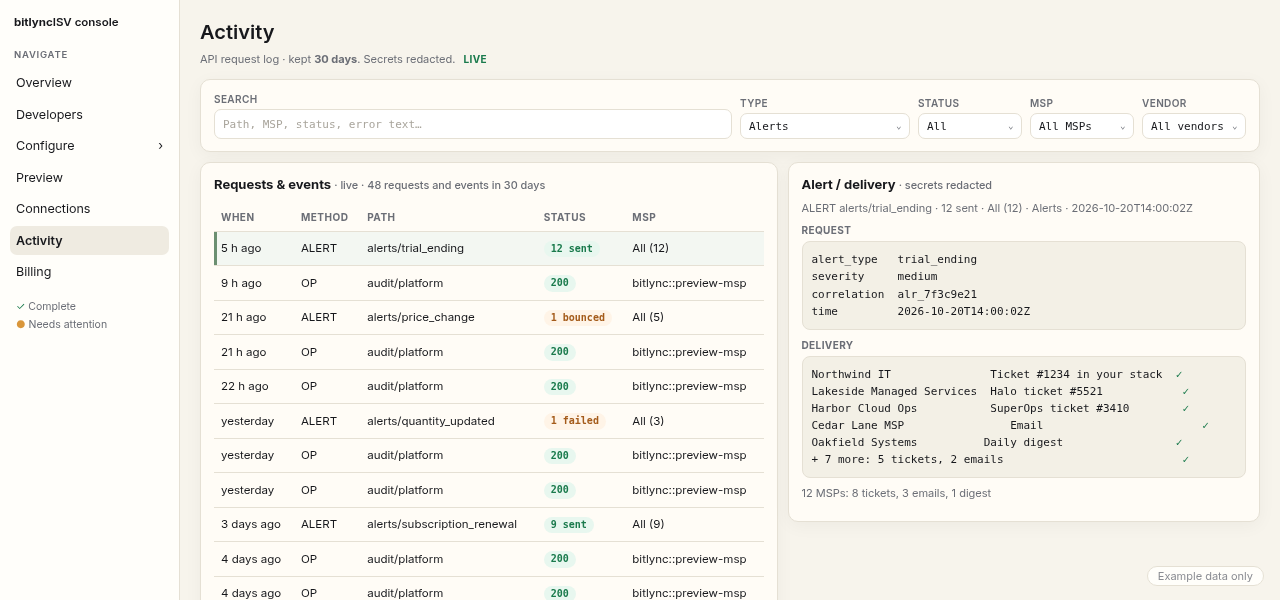Click the '+ 7 more' delivery summary line
Viewport: 1280px width, 600px height.
click(x=1000, y=459)
